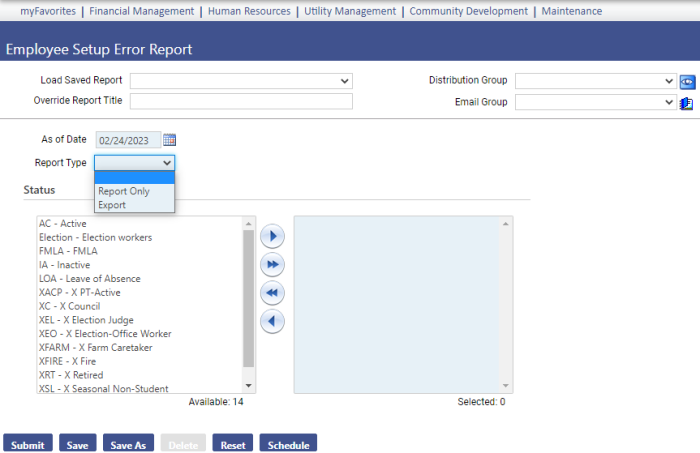Open the As of Date calendar picker
The height and width of the screenshot is (453, 700).
pos(170,140)
